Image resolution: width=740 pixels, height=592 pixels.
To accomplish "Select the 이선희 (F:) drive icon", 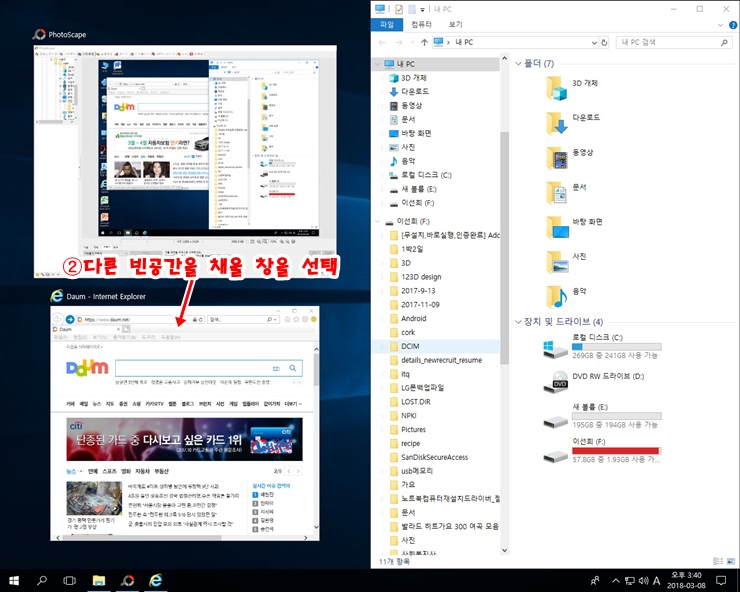I will (555, 456).
